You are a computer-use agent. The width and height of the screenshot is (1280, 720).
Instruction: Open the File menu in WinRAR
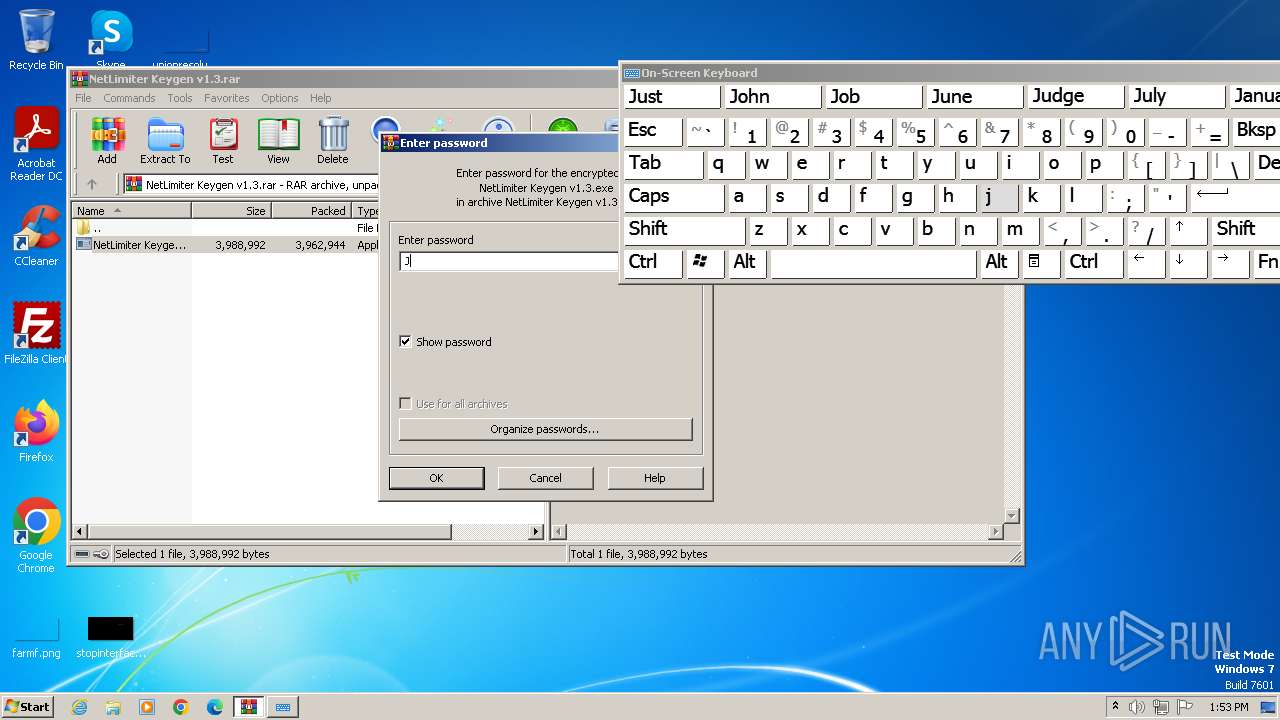click(x=83, y=98)
